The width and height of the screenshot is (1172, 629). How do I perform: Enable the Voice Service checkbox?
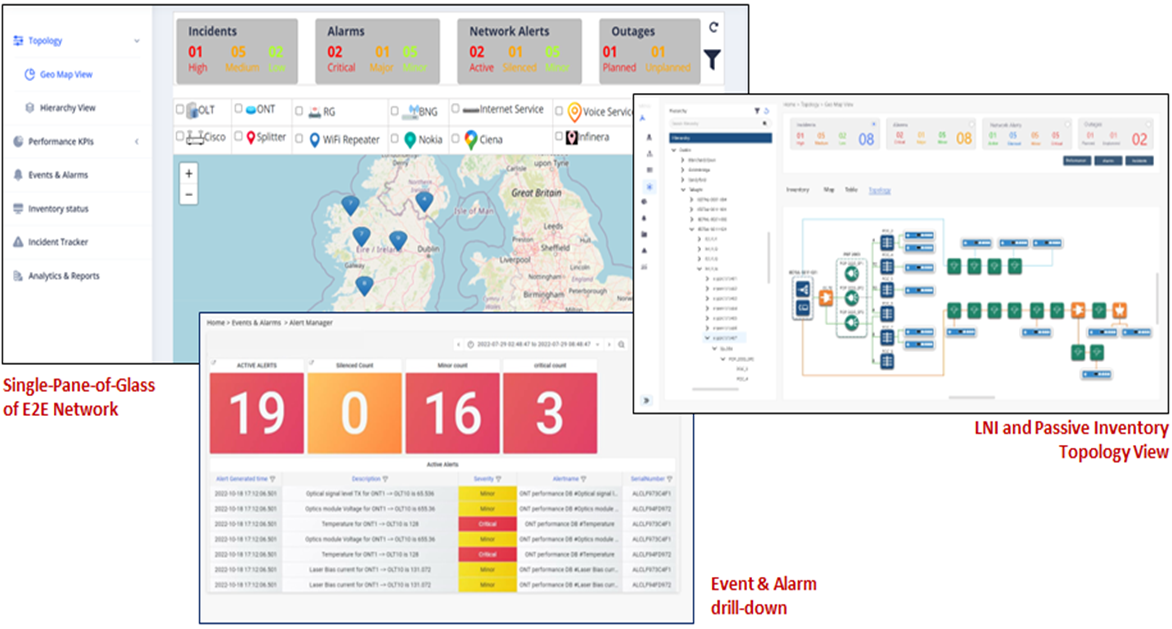tap(559, 111)
